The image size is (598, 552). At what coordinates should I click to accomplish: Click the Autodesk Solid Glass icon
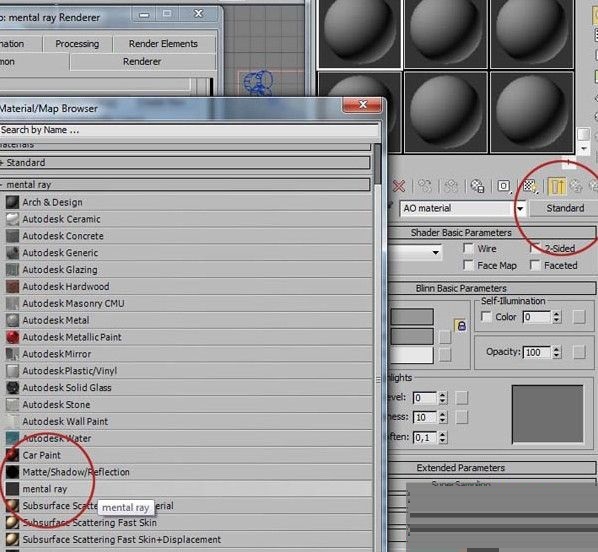click(12, 388)
